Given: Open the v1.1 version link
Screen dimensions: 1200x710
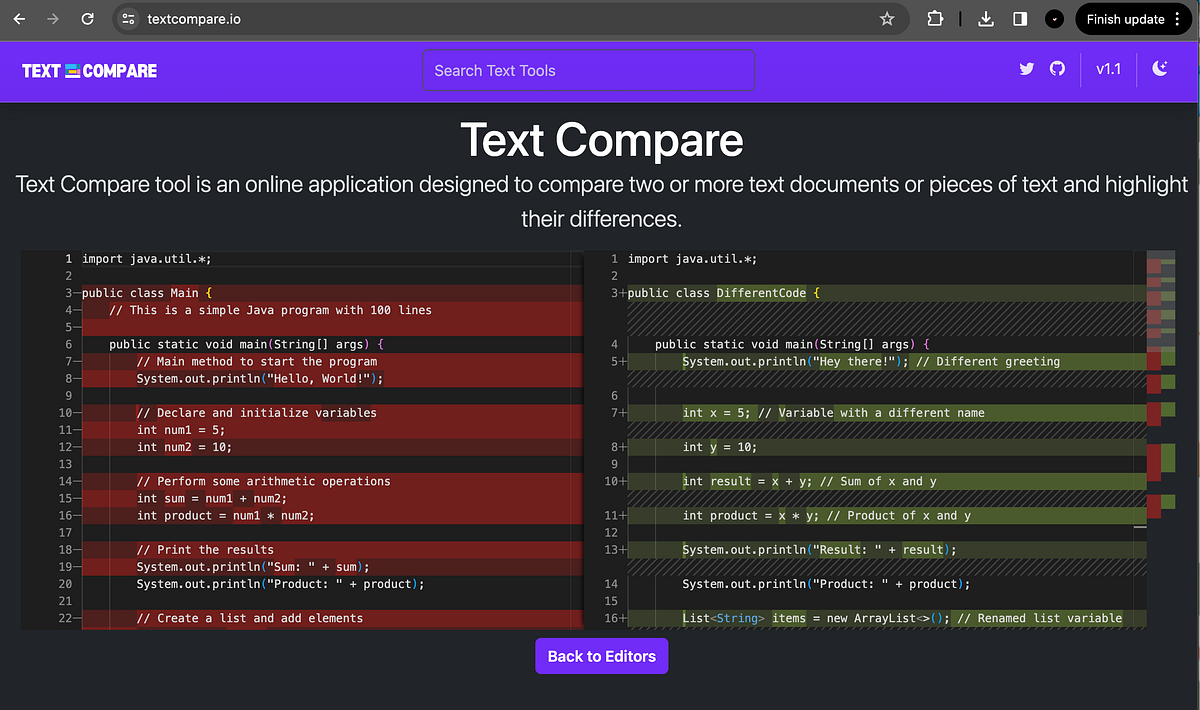Looking at the screenshot, I should point(1108,70).
